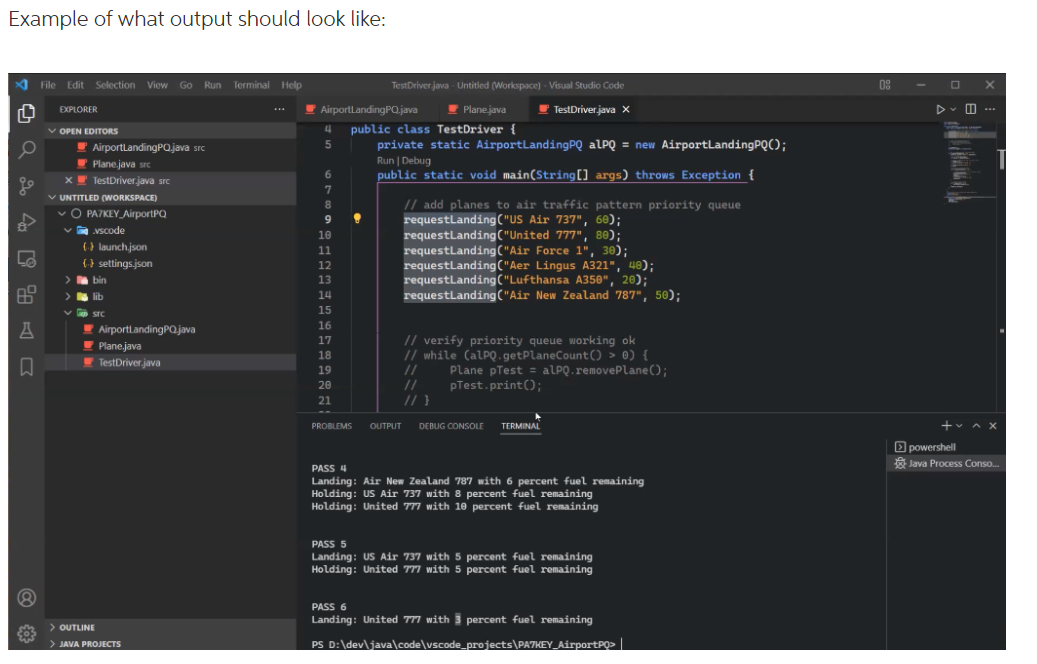Screen dimensions: 1037x664
Task: Open the Go menu
Action: [x=186, y=85]
